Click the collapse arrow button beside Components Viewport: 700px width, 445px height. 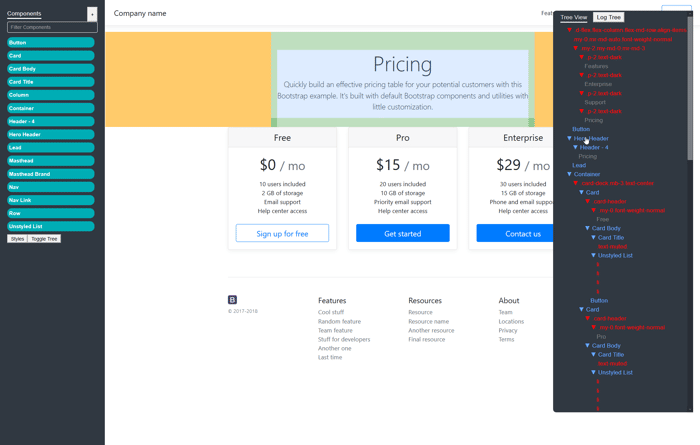[92, 14]
